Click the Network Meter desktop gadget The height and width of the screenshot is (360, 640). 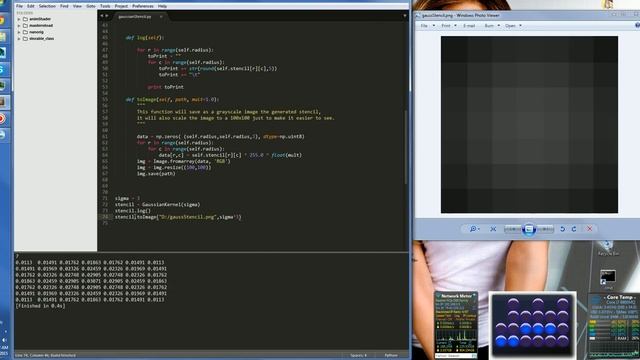(x=456, y=325)
